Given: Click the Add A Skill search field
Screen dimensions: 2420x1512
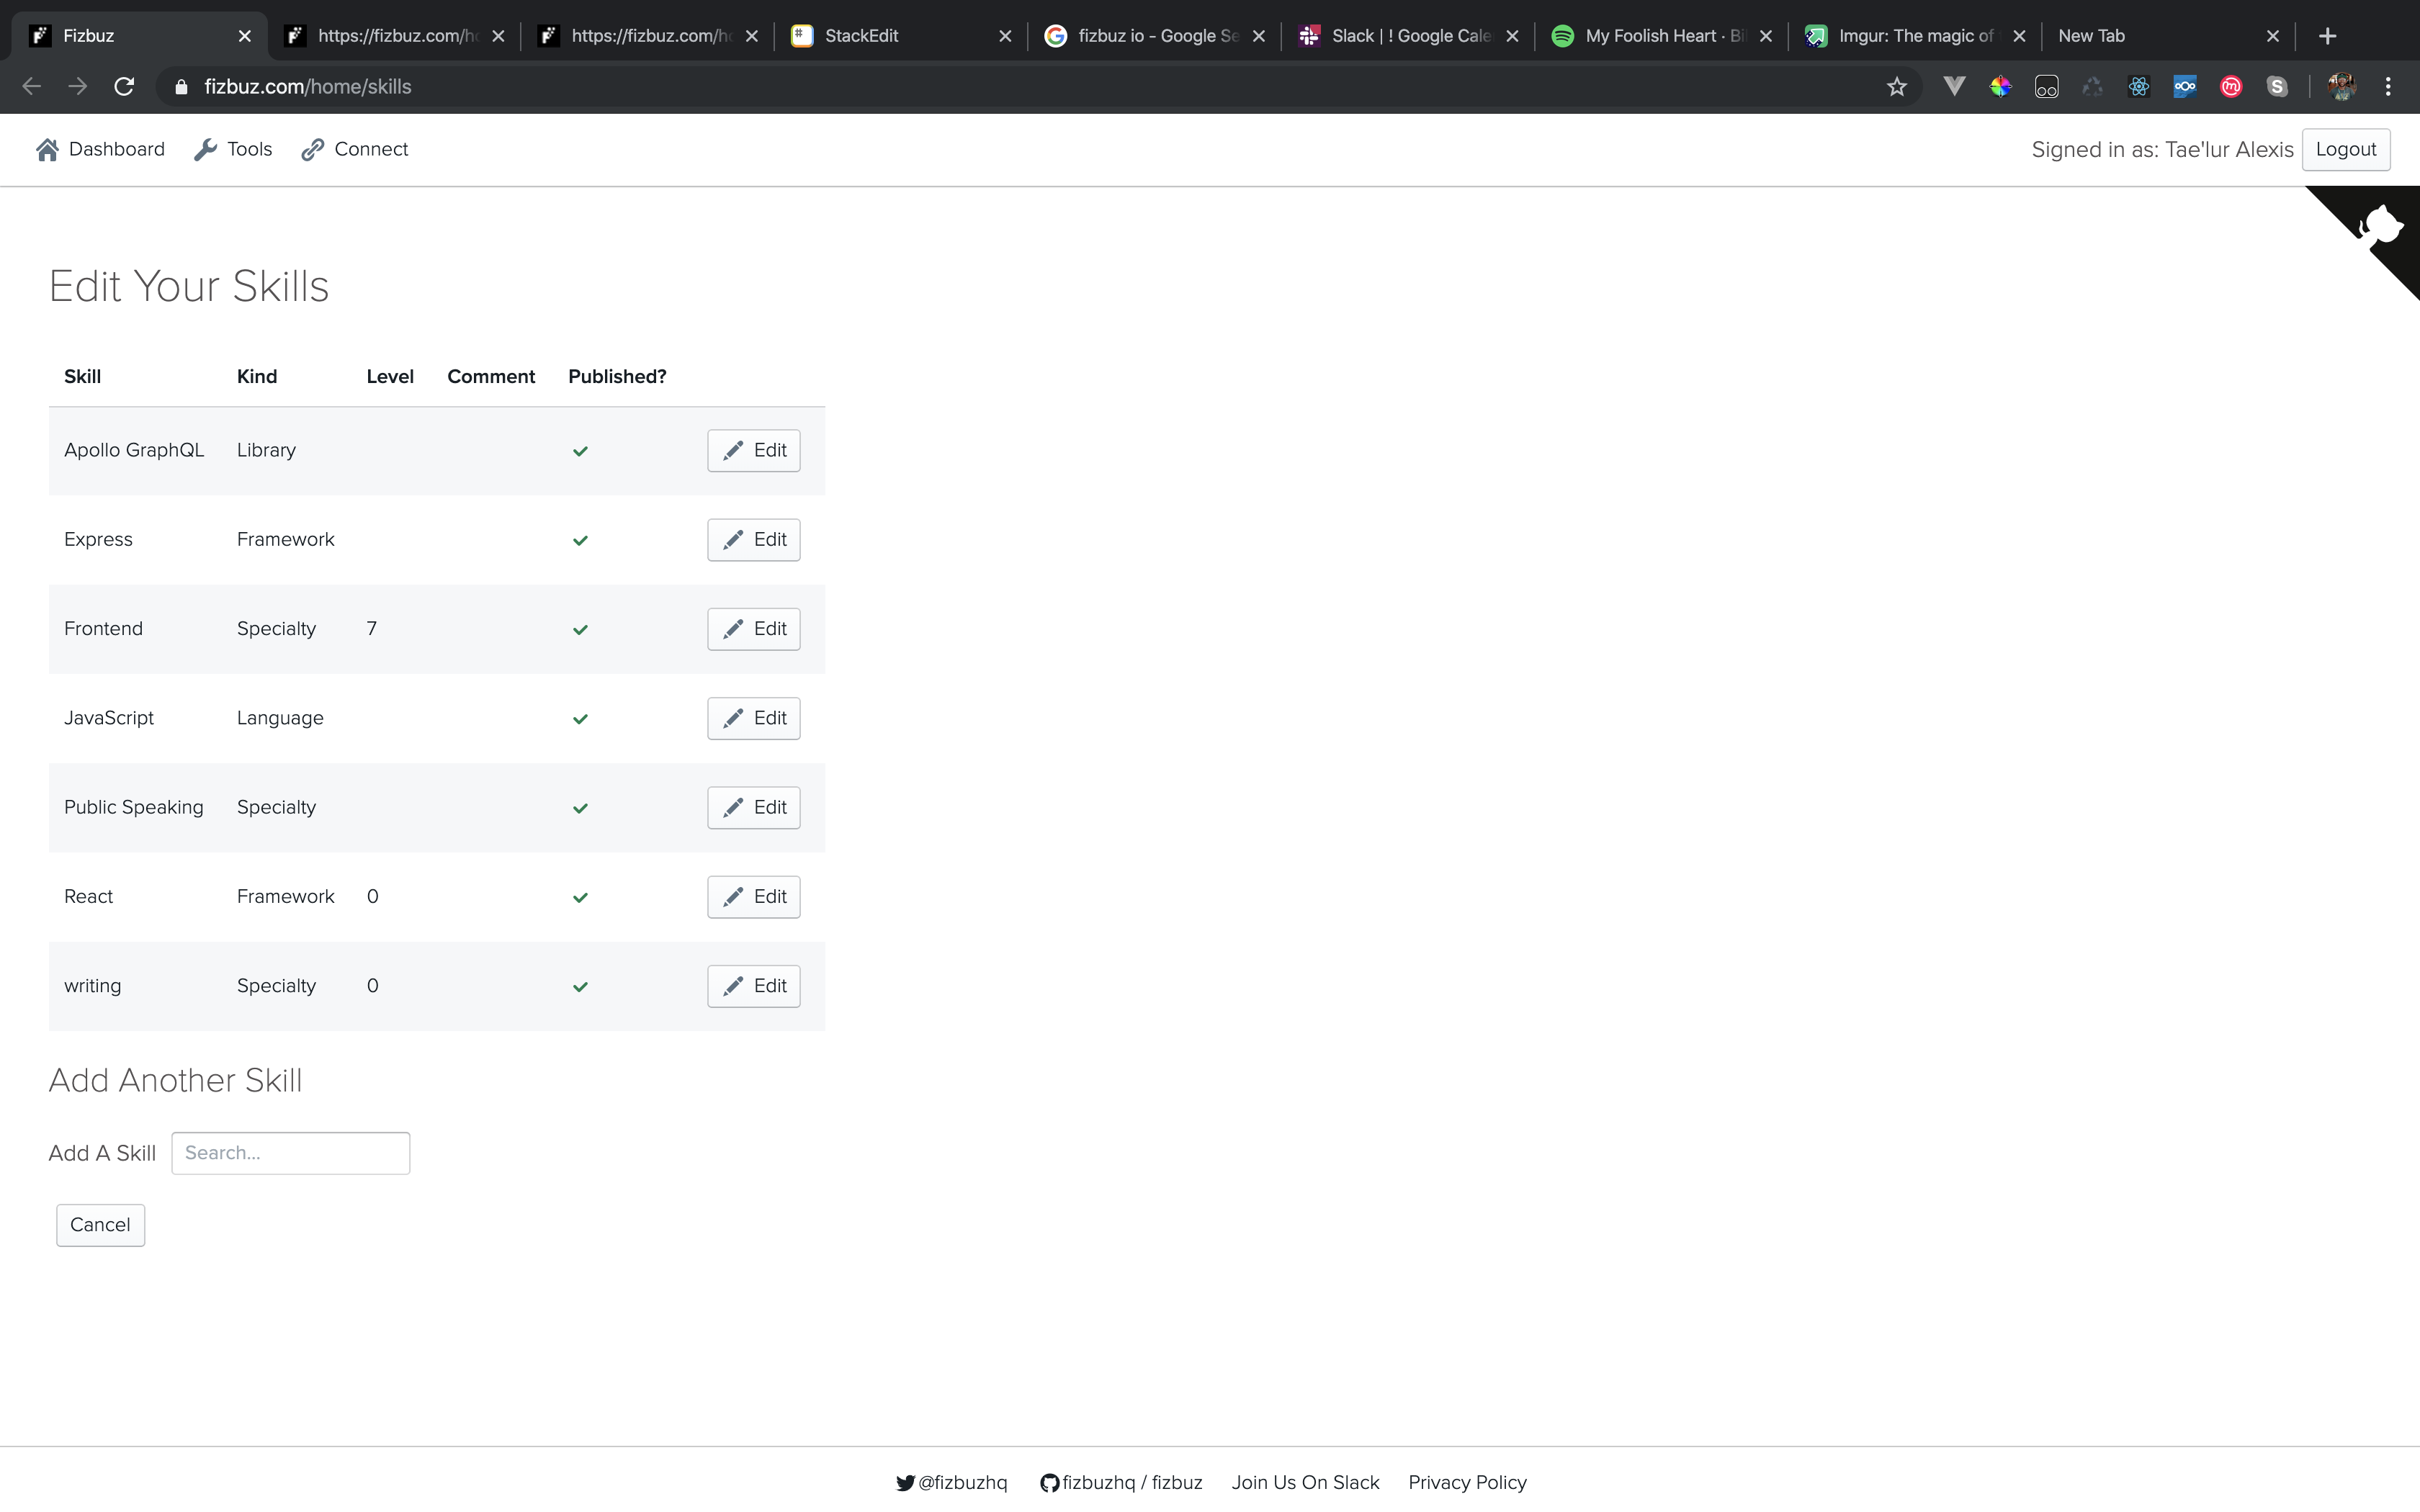Looking at the screenshot, I should 290,1151.
